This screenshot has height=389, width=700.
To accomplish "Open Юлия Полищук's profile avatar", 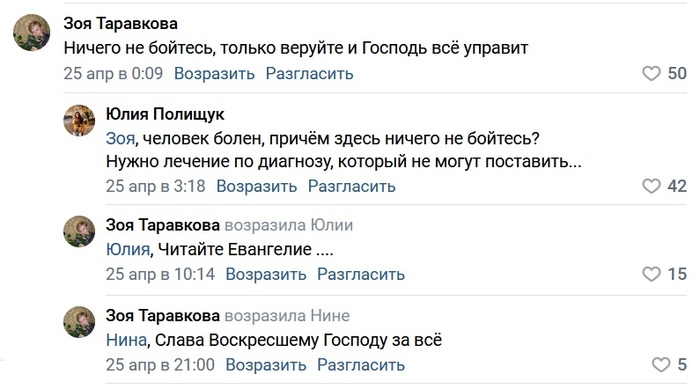I will pos(79,120).
